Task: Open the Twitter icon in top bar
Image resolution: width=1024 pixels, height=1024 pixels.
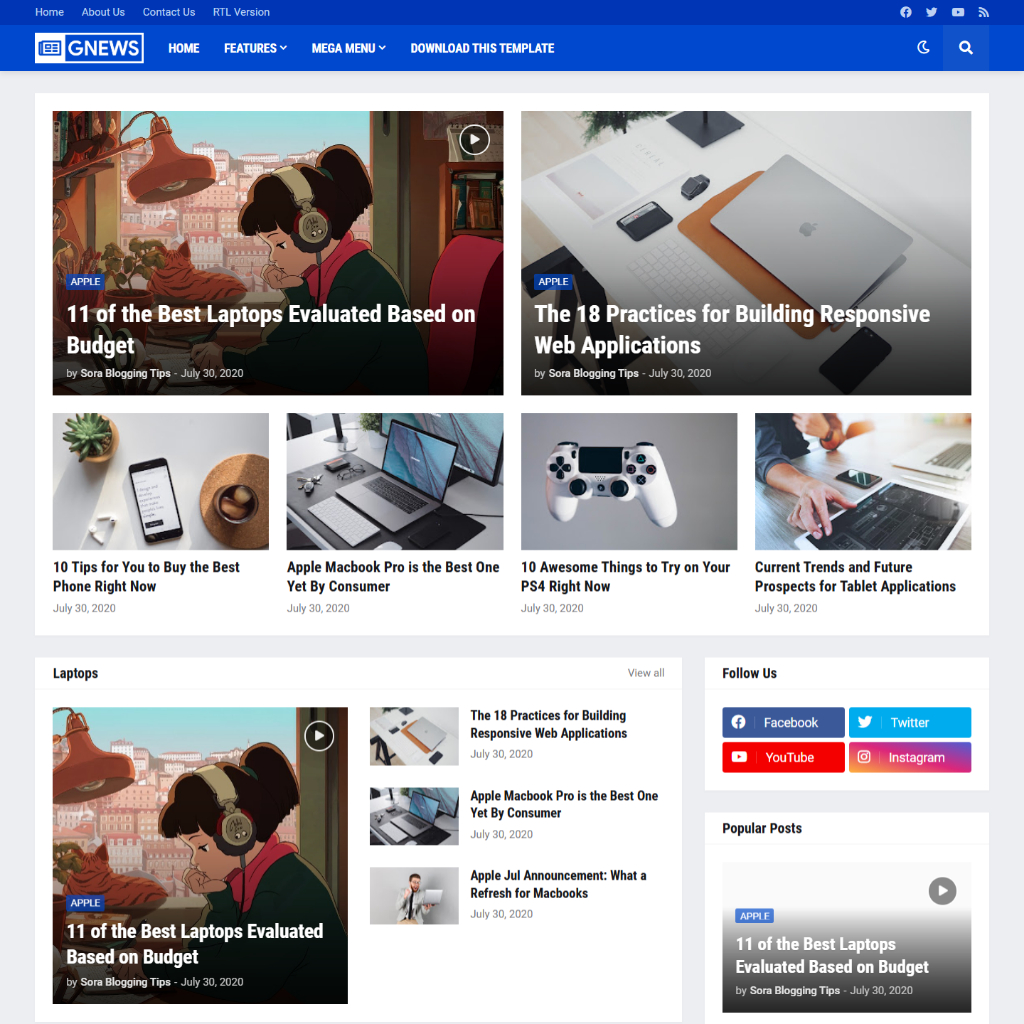Action: pyautogui.click(x=931, y=12)
